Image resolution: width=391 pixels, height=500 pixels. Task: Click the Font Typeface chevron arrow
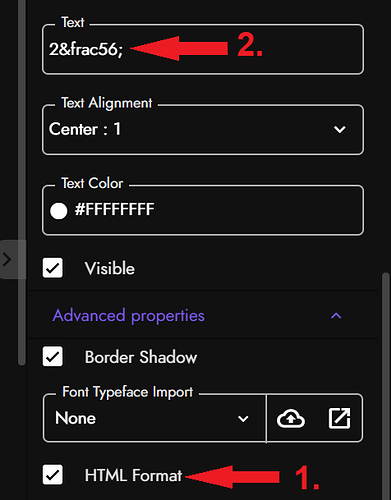click(x=243, y=418)
